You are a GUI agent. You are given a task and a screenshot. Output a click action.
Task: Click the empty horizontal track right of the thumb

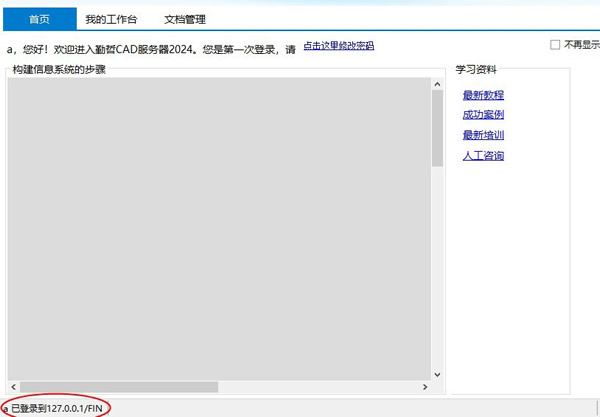(x=320, y=386)
